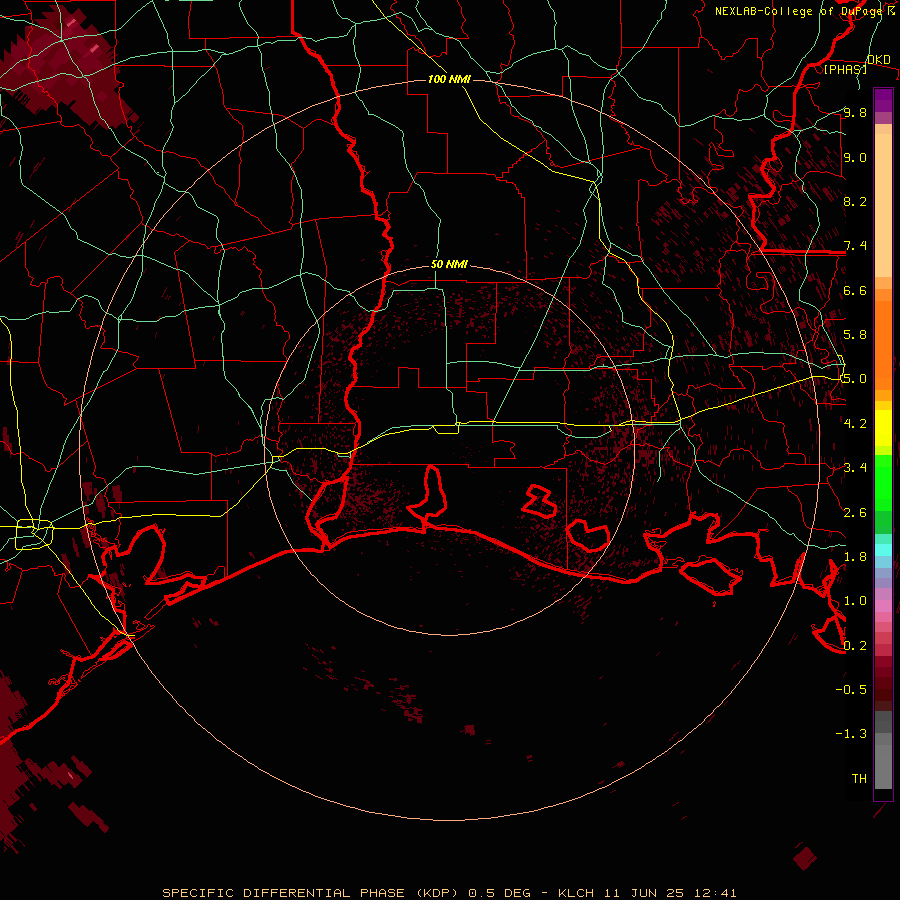
Task: Click the 2.6 legend value
Action: click(855, 512)
